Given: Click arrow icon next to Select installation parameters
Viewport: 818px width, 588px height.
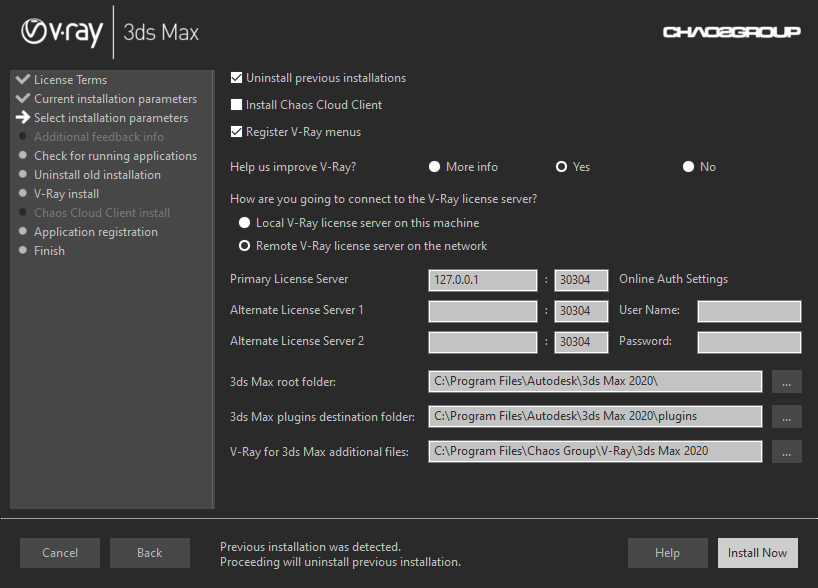Looking at the screenshot, I should (x=22, y=117).
